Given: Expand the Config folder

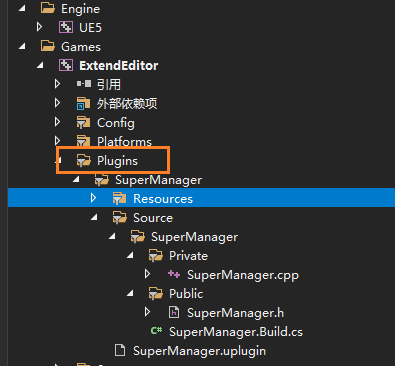Looking at the screenshot, I should pyautogui.click(x=57, y=122).
